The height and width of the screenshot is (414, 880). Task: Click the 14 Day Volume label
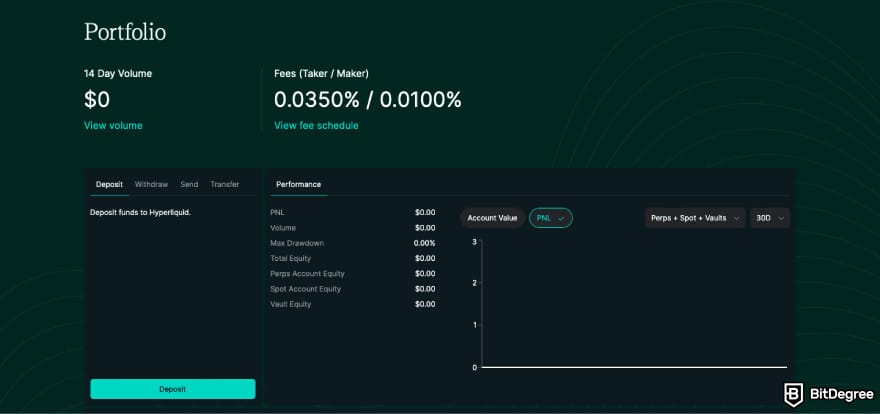(118, 73)
